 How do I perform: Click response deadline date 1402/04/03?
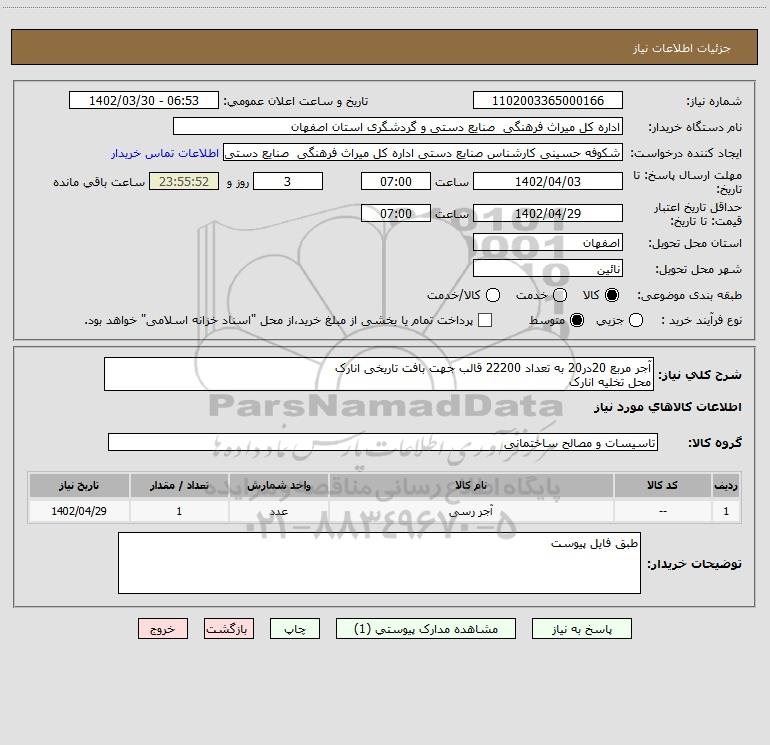548,181
